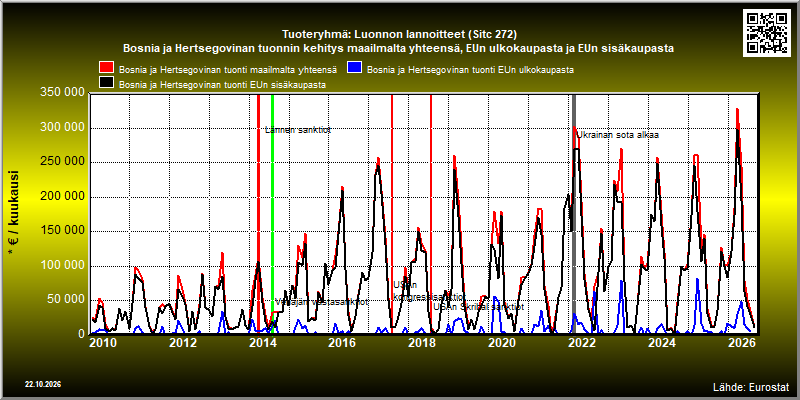Select legend label 'tuonti EUn sisäkaupasta'

tap(222, 85)
